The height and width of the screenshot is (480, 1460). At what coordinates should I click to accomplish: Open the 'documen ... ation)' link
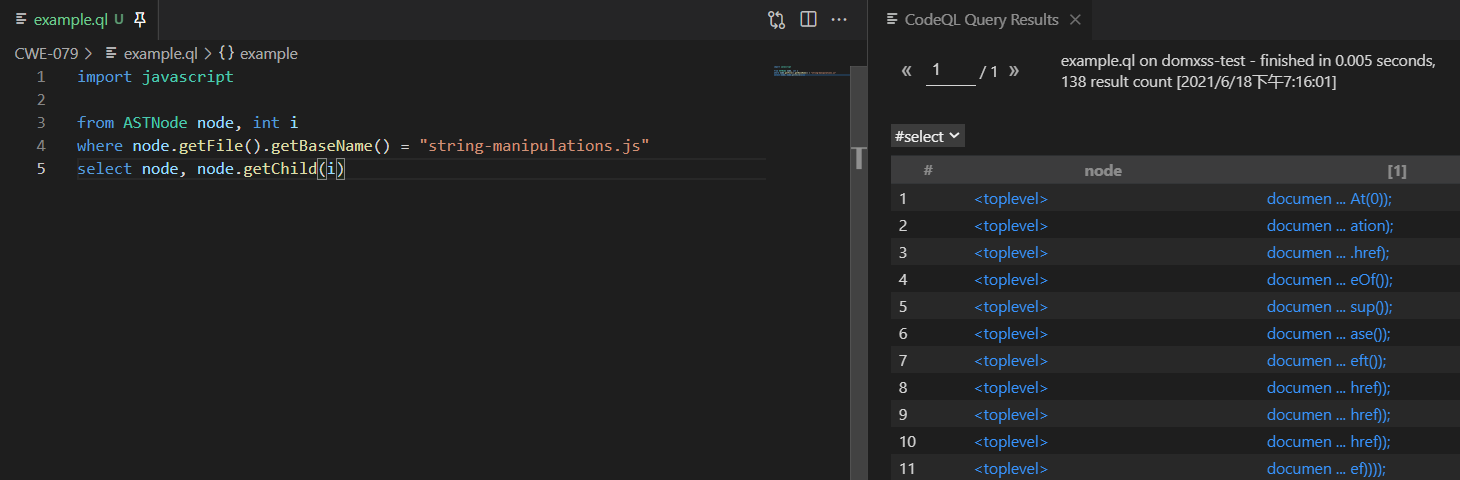point(1329,226)
